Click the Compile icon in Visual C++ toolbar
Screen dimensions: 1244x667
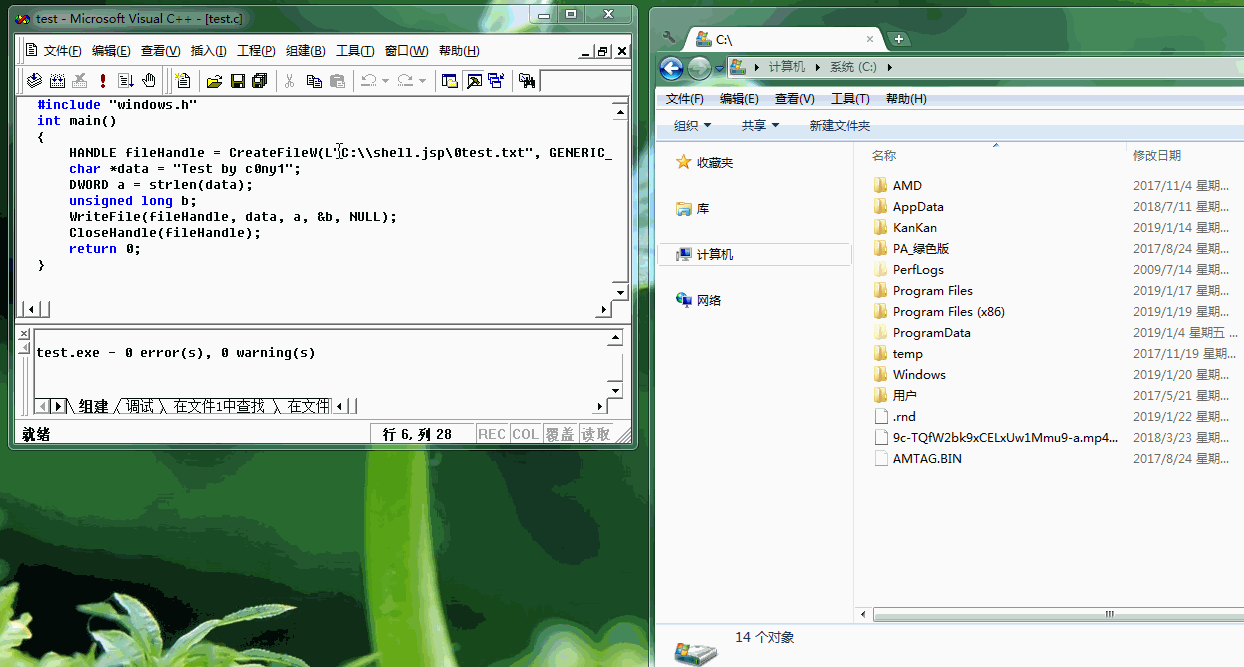pyautogui.click(x=34, y=81)
